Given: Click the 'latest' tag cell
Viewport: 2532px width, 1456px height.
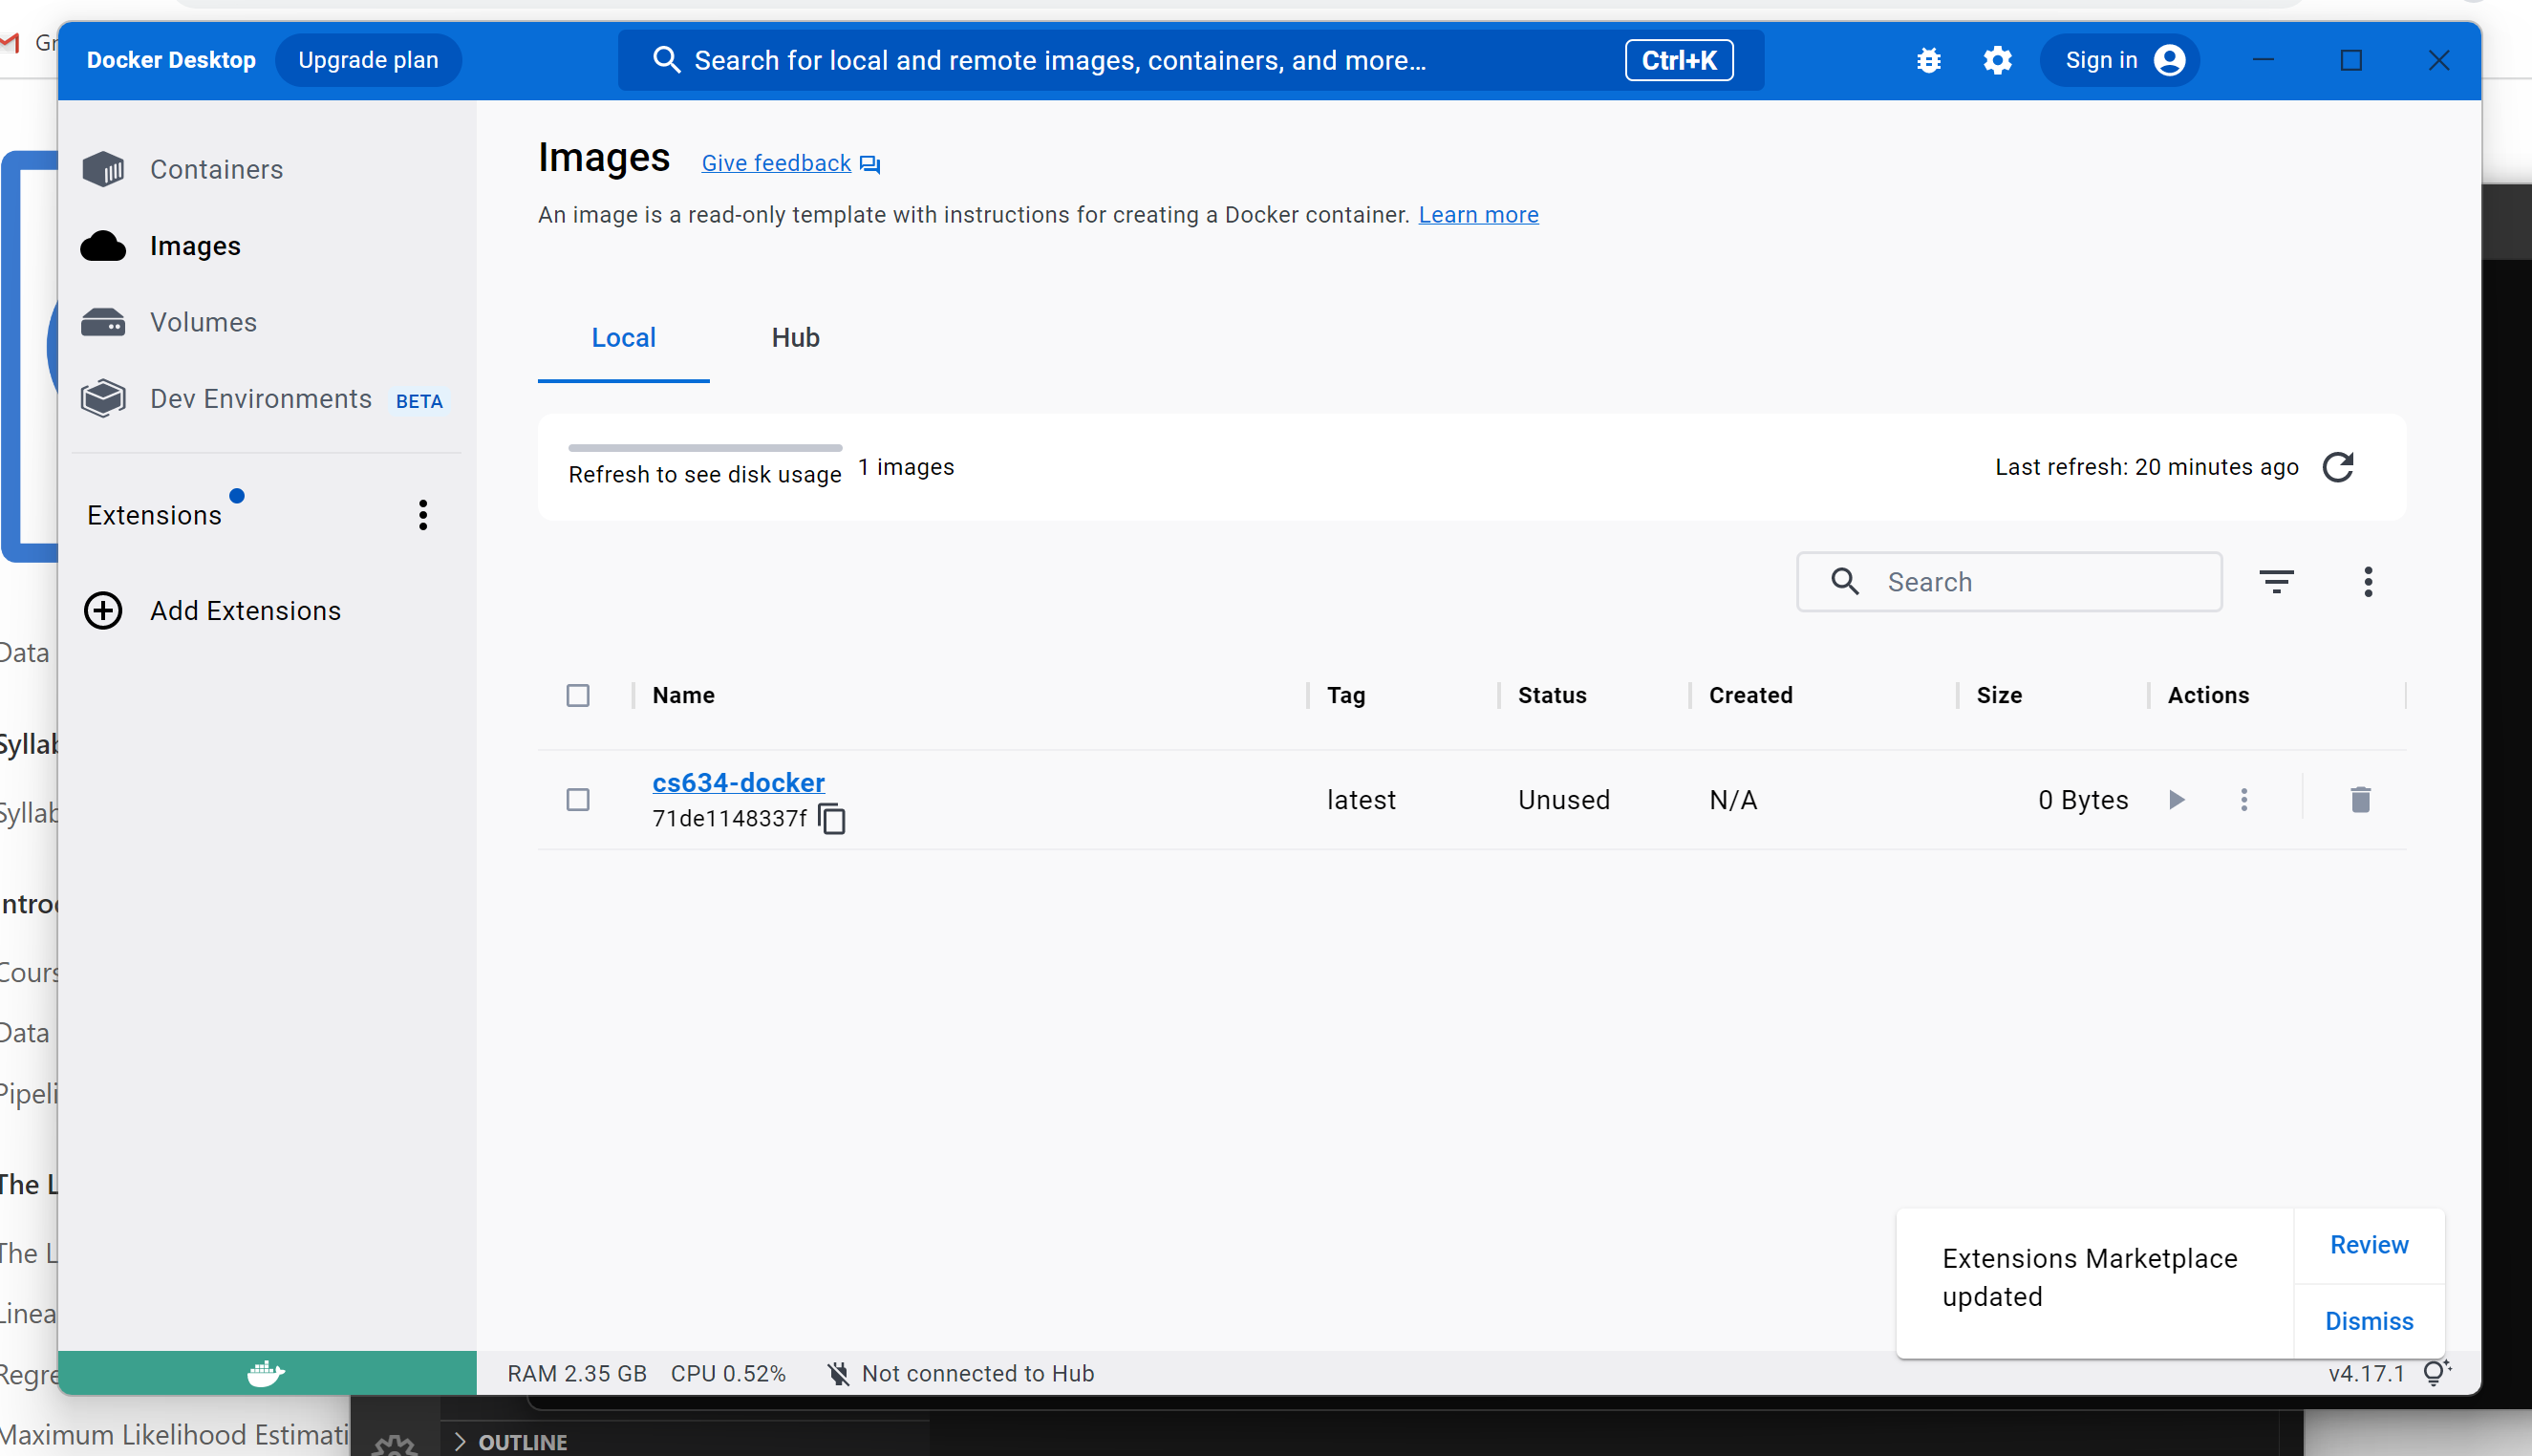Looking at the screenshot, I should tap(1360, 799).
